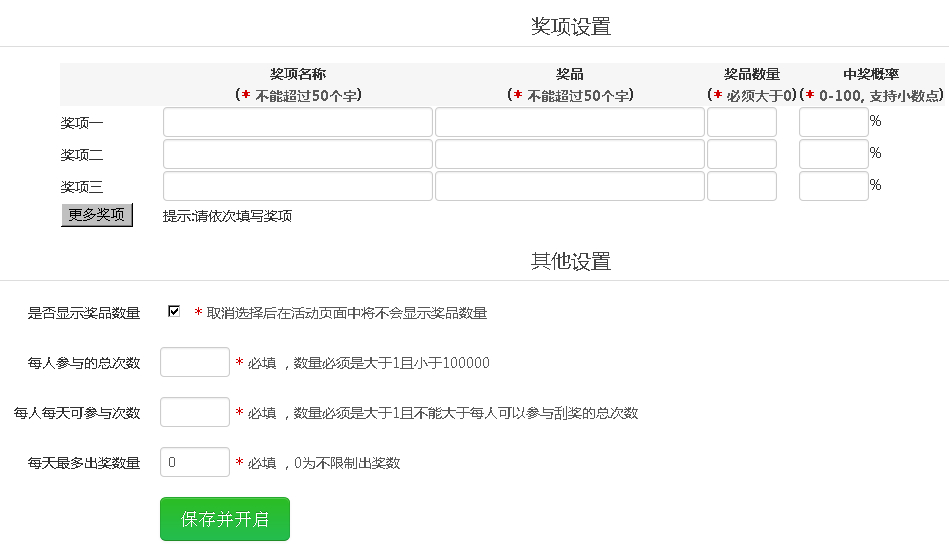Viewport: 949px width, 544px height.
Task: Click the 奖项三 winning probability field
Action: tap(833, 187)
